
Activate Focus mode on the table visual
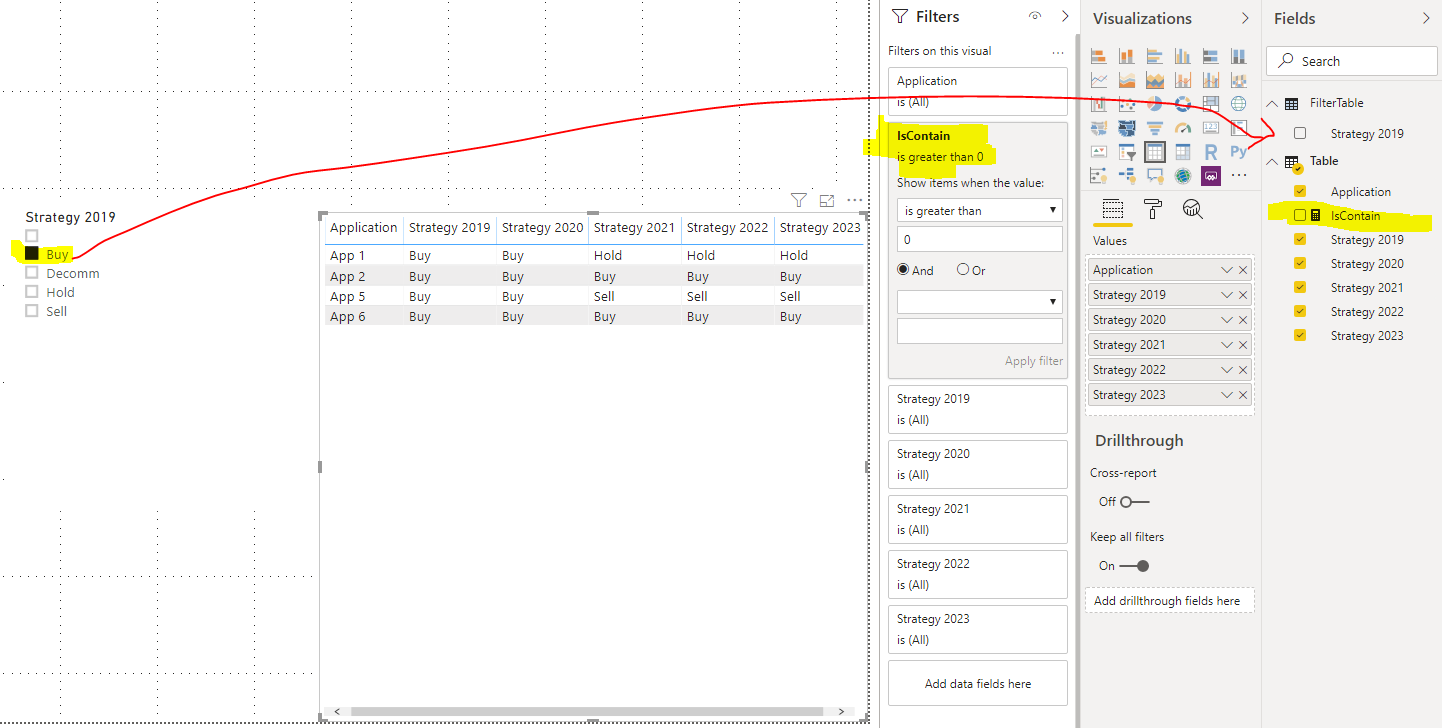click(826, 200)
